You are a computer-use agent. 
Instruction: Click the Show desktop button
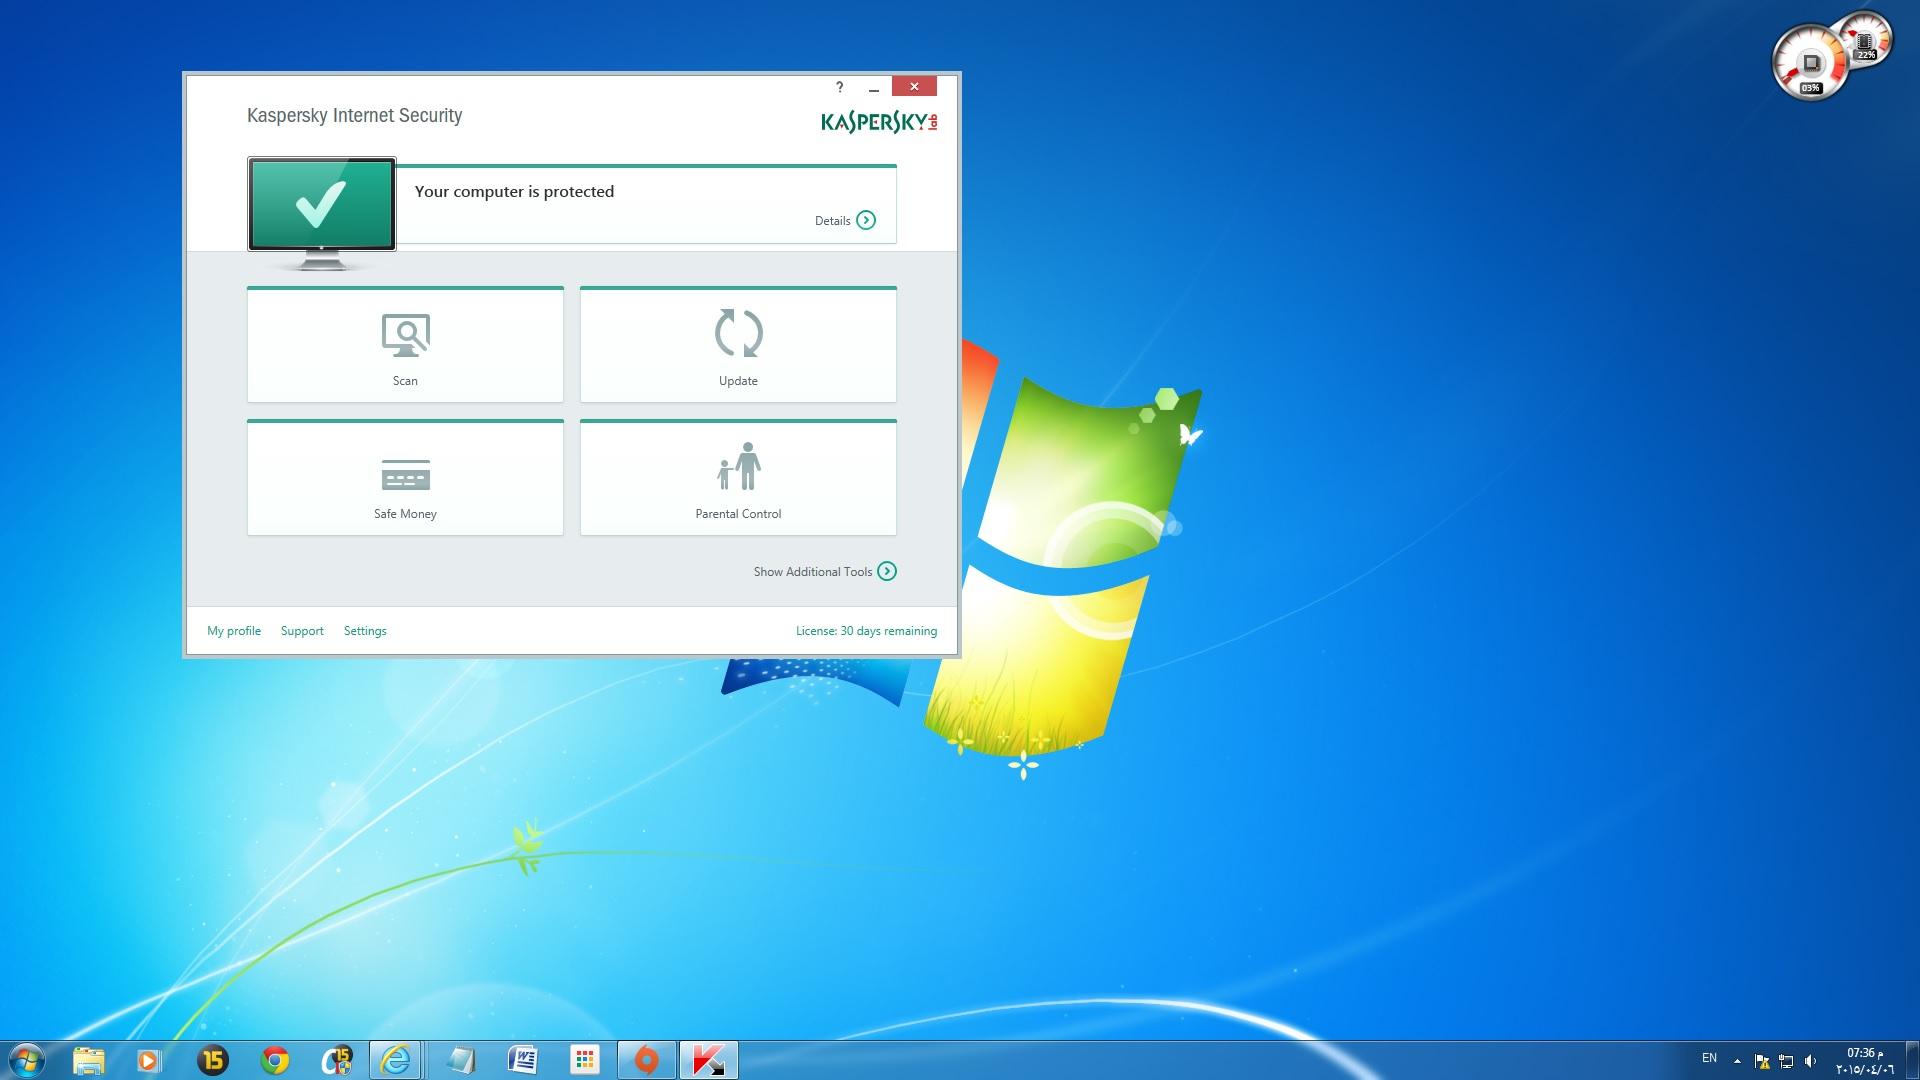(x=1912, y=1060)
